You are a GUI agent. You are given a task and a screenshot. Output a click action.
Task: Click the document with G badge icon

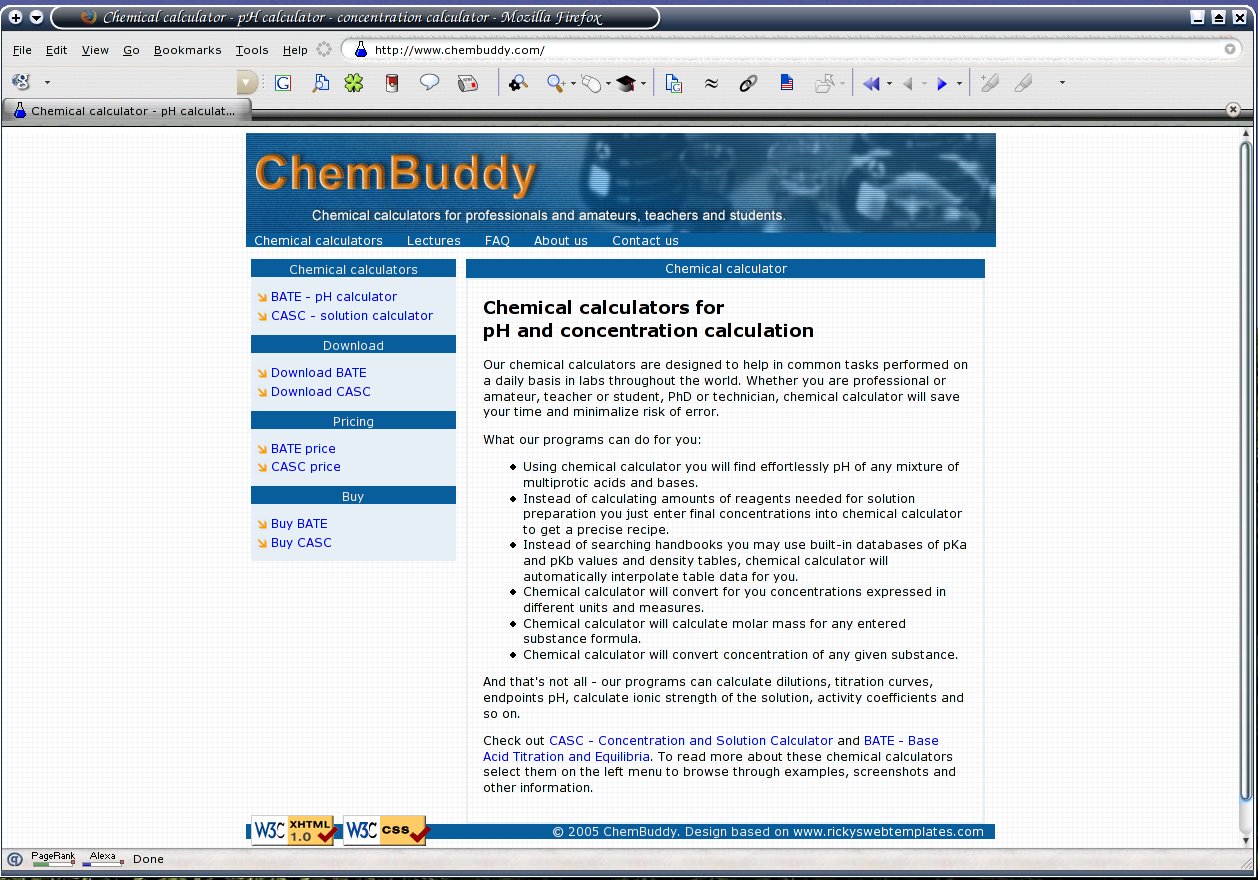point(673,83)
